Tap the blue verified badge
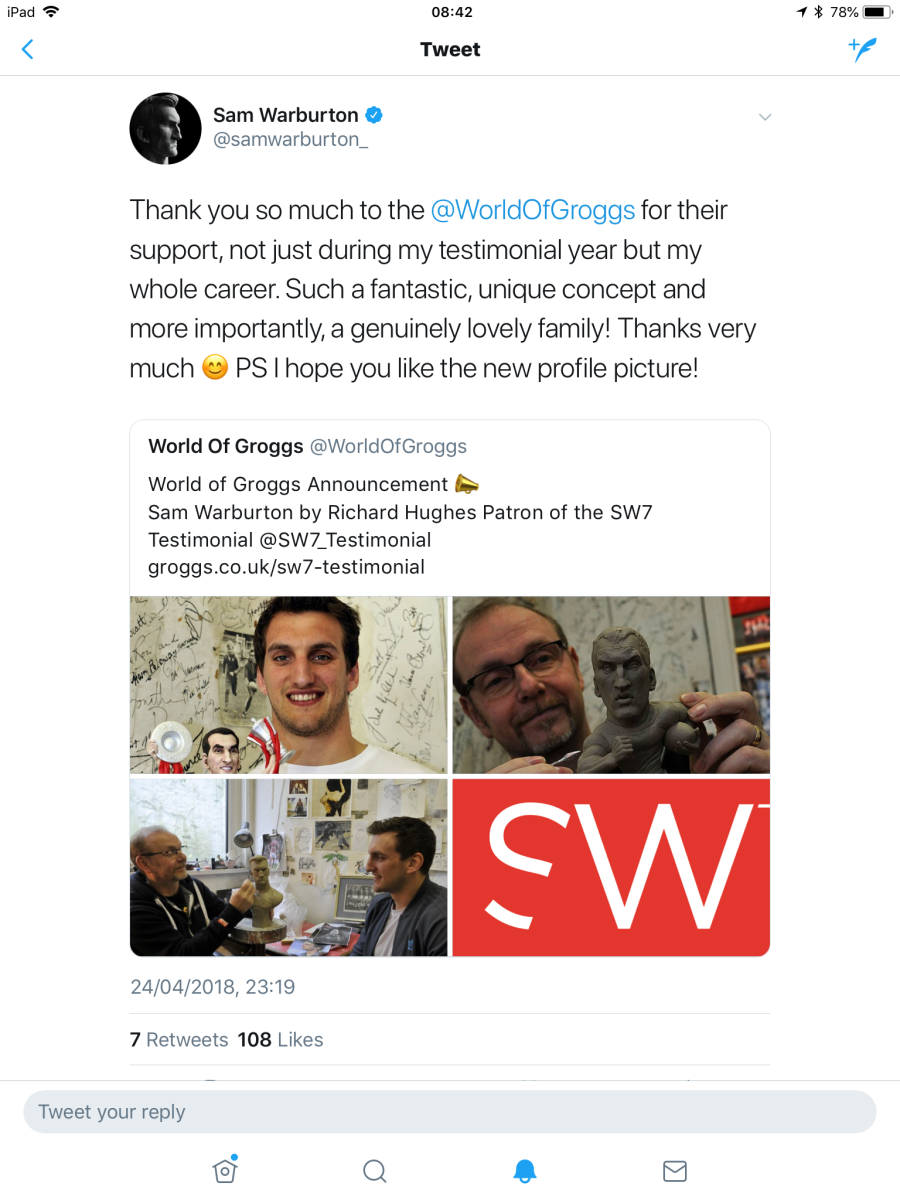 373,115
